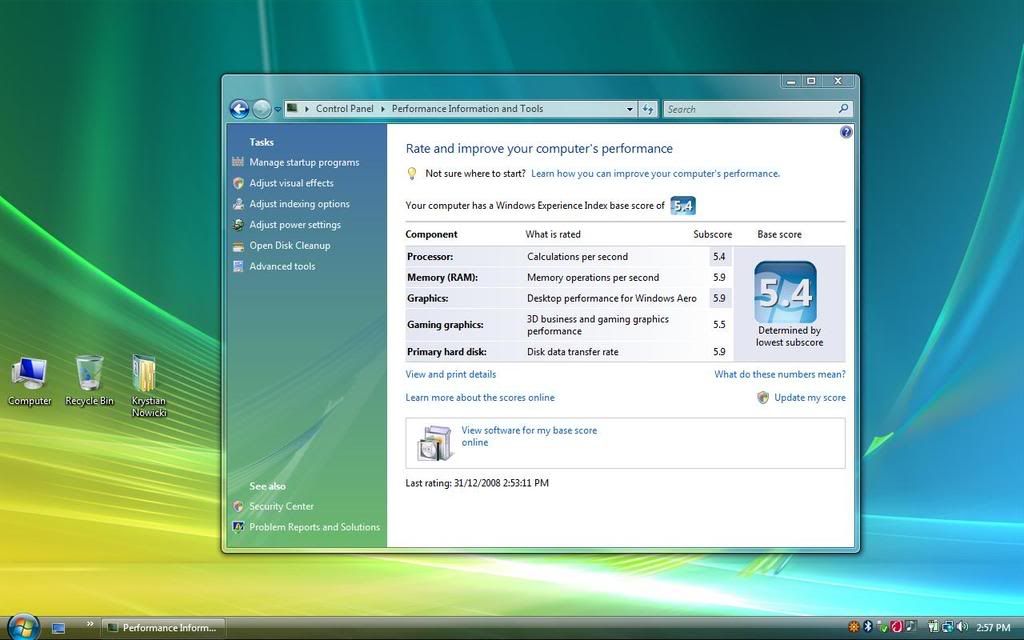
Task: Click the magnifier icon in the Search box
Action: tap(843, 109)
